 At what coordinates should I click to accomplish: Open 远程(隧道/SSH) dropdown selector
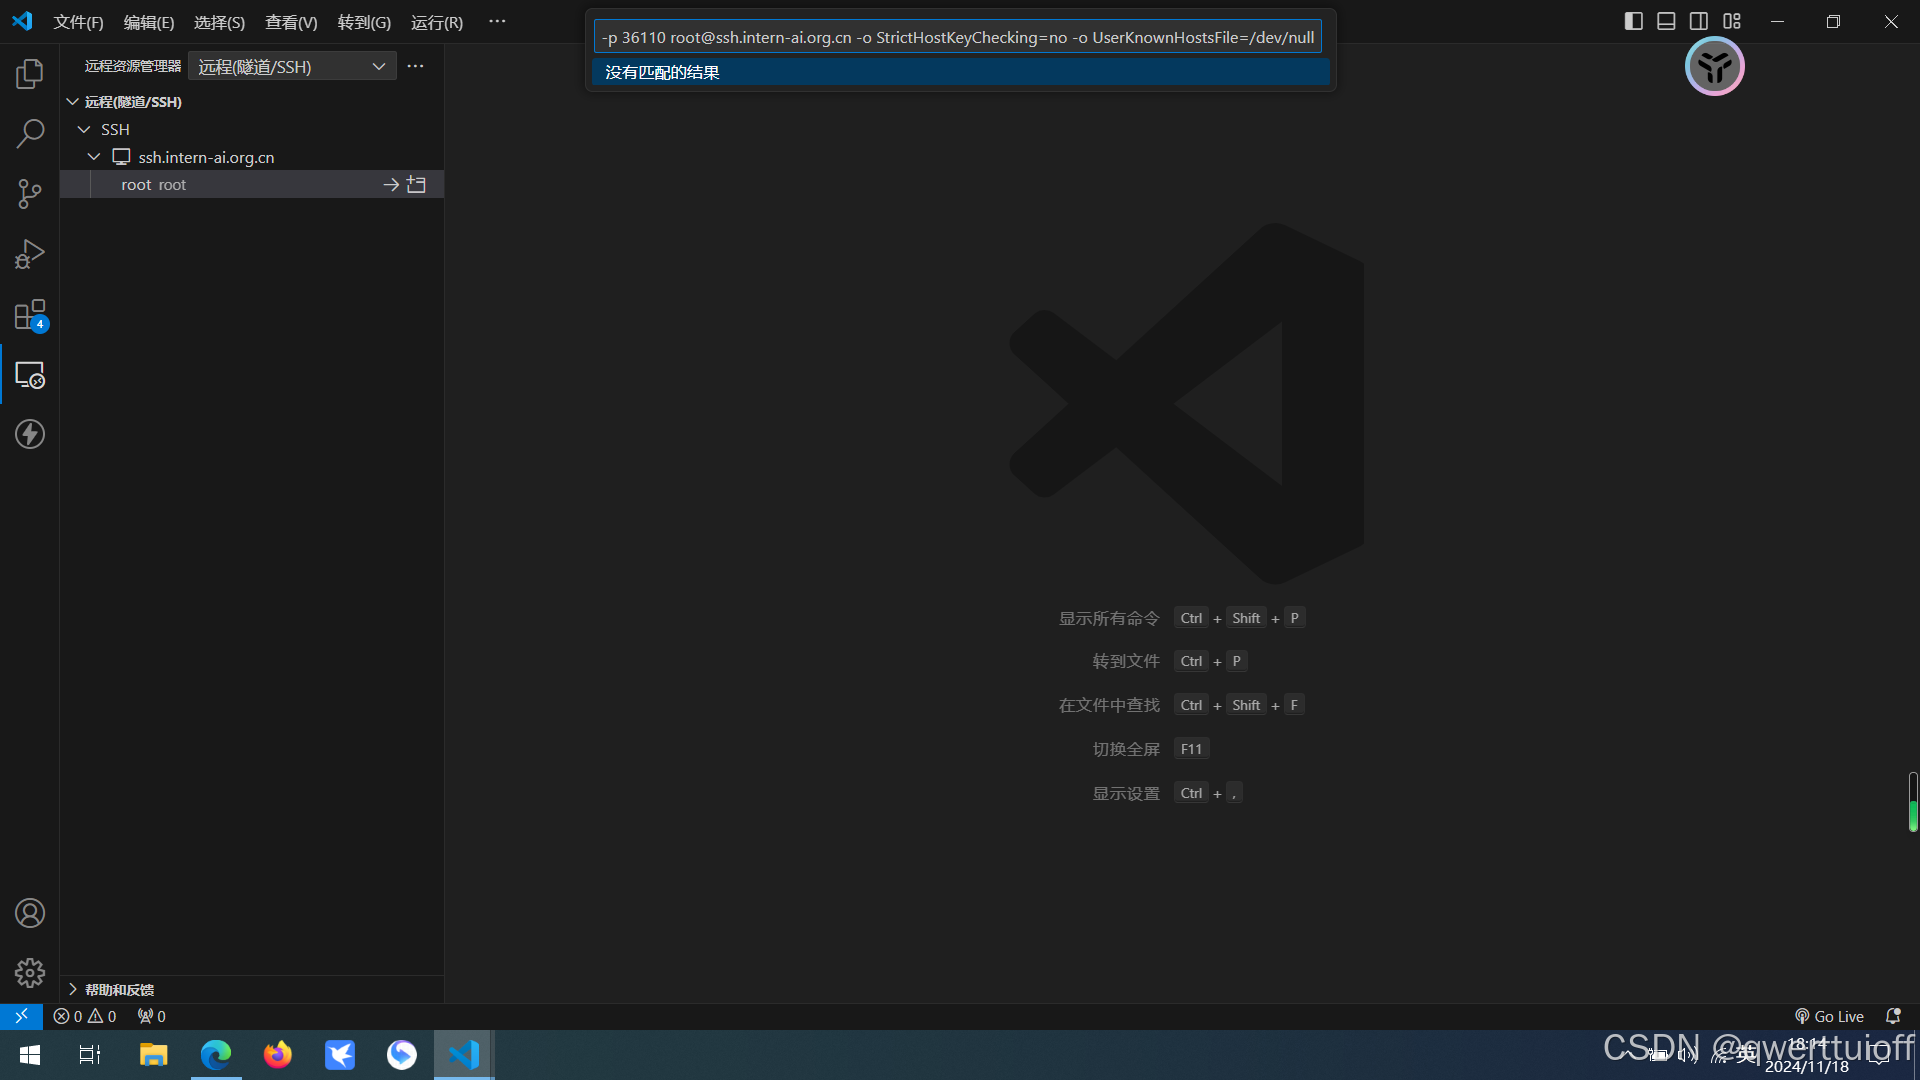[291, 67]
